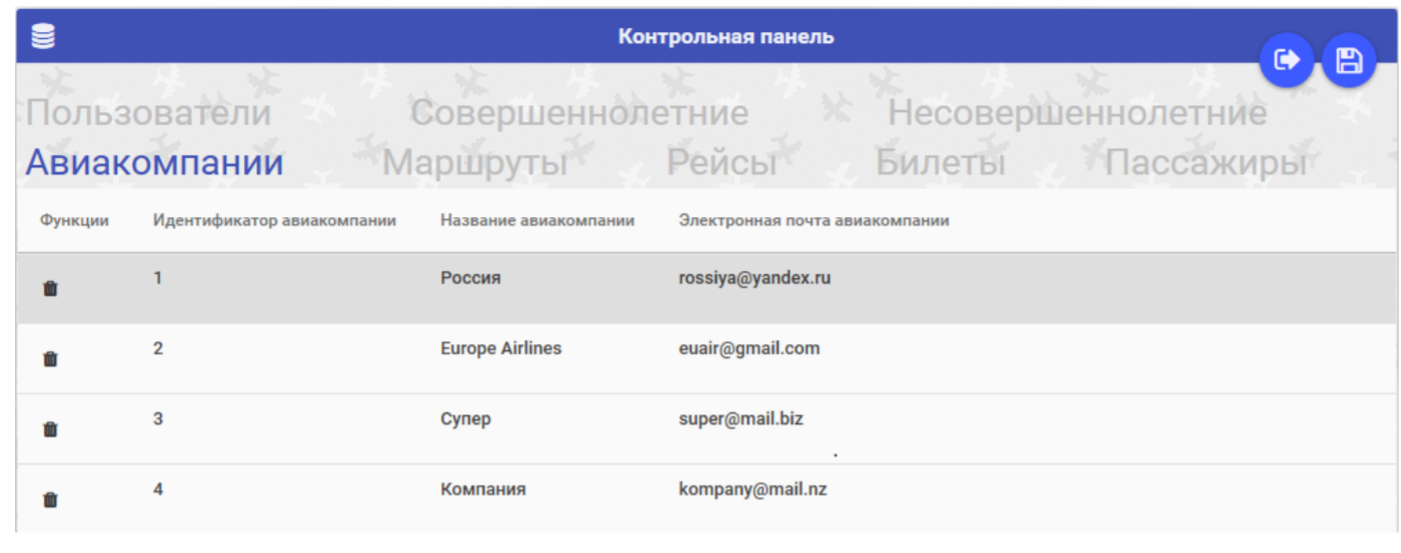1401x553 pixels.
Task: Click the kompany@mail.nz email cell
Action: [753, 489]
